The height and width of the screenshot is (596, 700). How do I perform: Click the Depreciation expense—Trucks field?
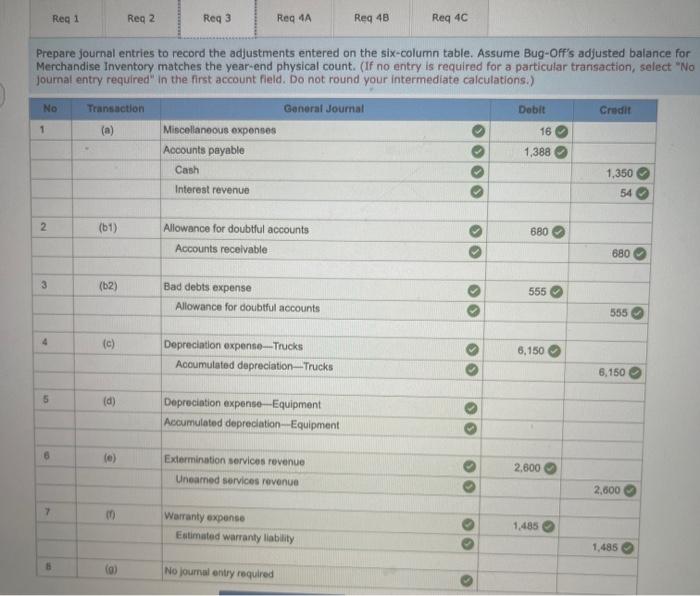[x=321, y=346]
